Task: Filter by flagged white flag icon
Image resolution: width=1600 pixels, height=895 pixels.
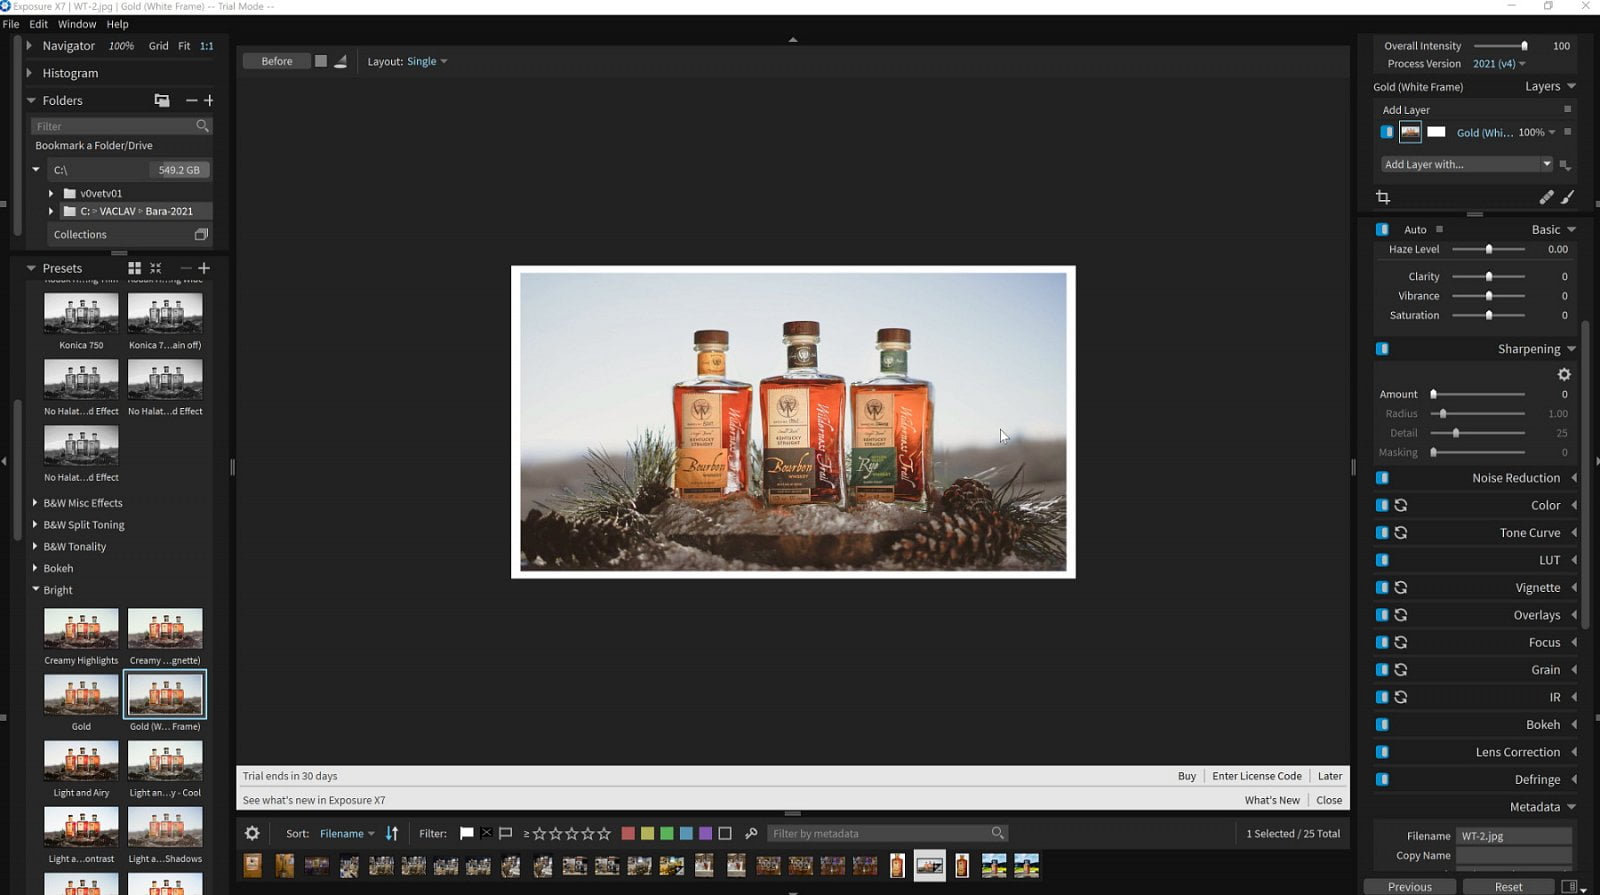Action: (x=466, y=833)
